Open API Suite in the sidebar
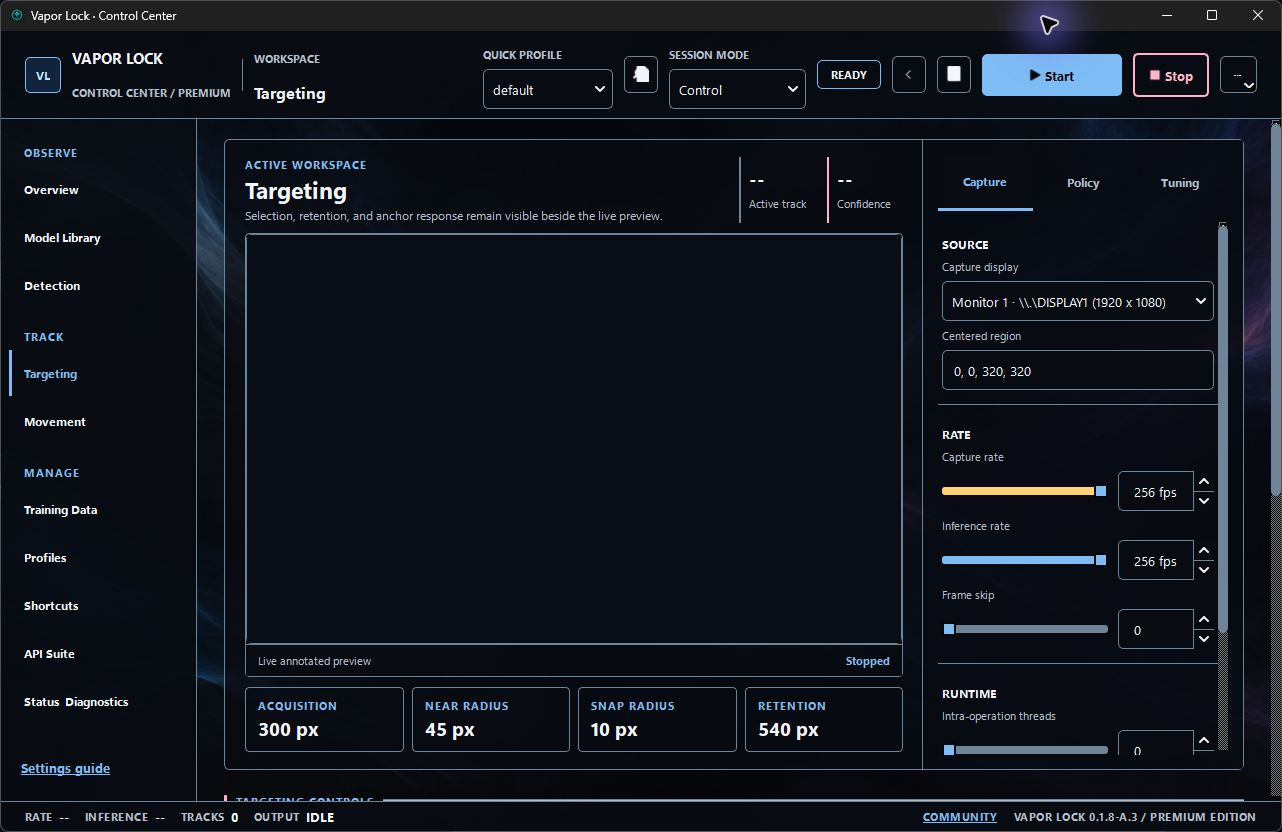The image size is (1282, 832). click(x=49, y=654)
